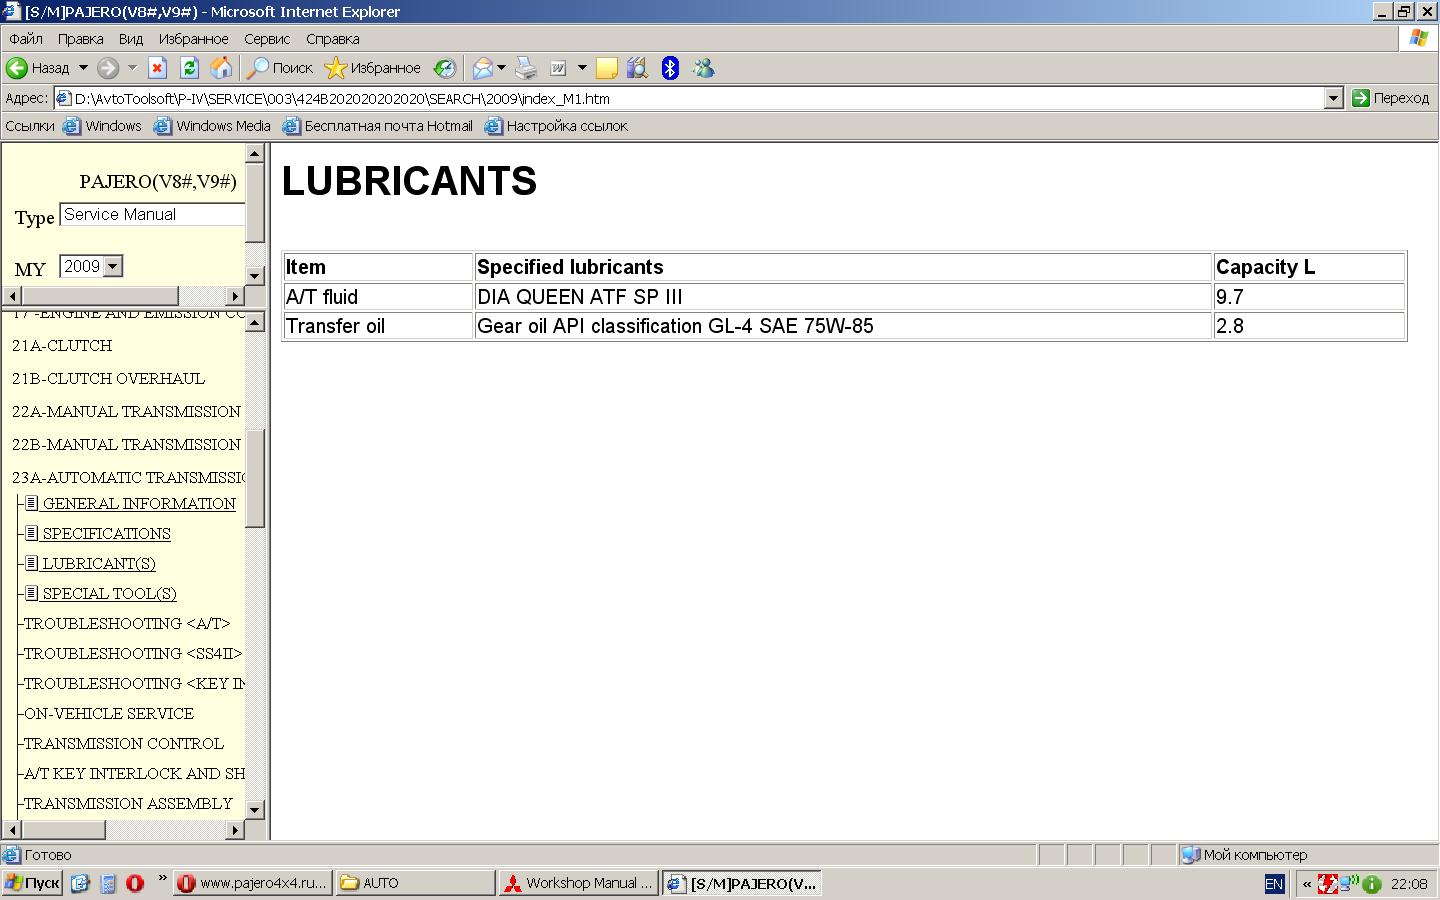Open the Back button history dropdown arrow
Viewport: 1440px width, 900px height.
[83, 68]
